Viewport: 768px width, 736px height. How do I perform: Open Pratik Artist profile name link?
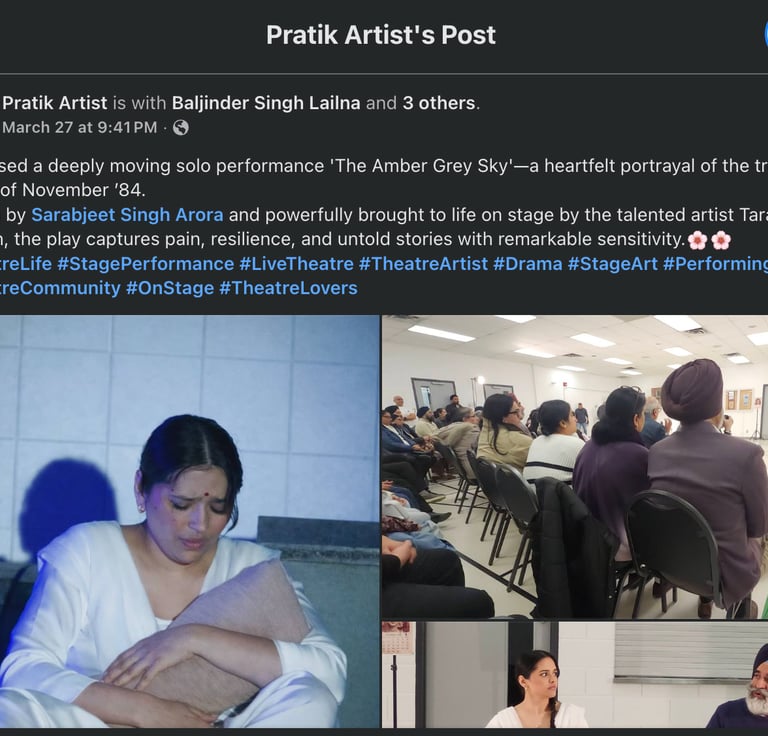click(x=55, y=103)
